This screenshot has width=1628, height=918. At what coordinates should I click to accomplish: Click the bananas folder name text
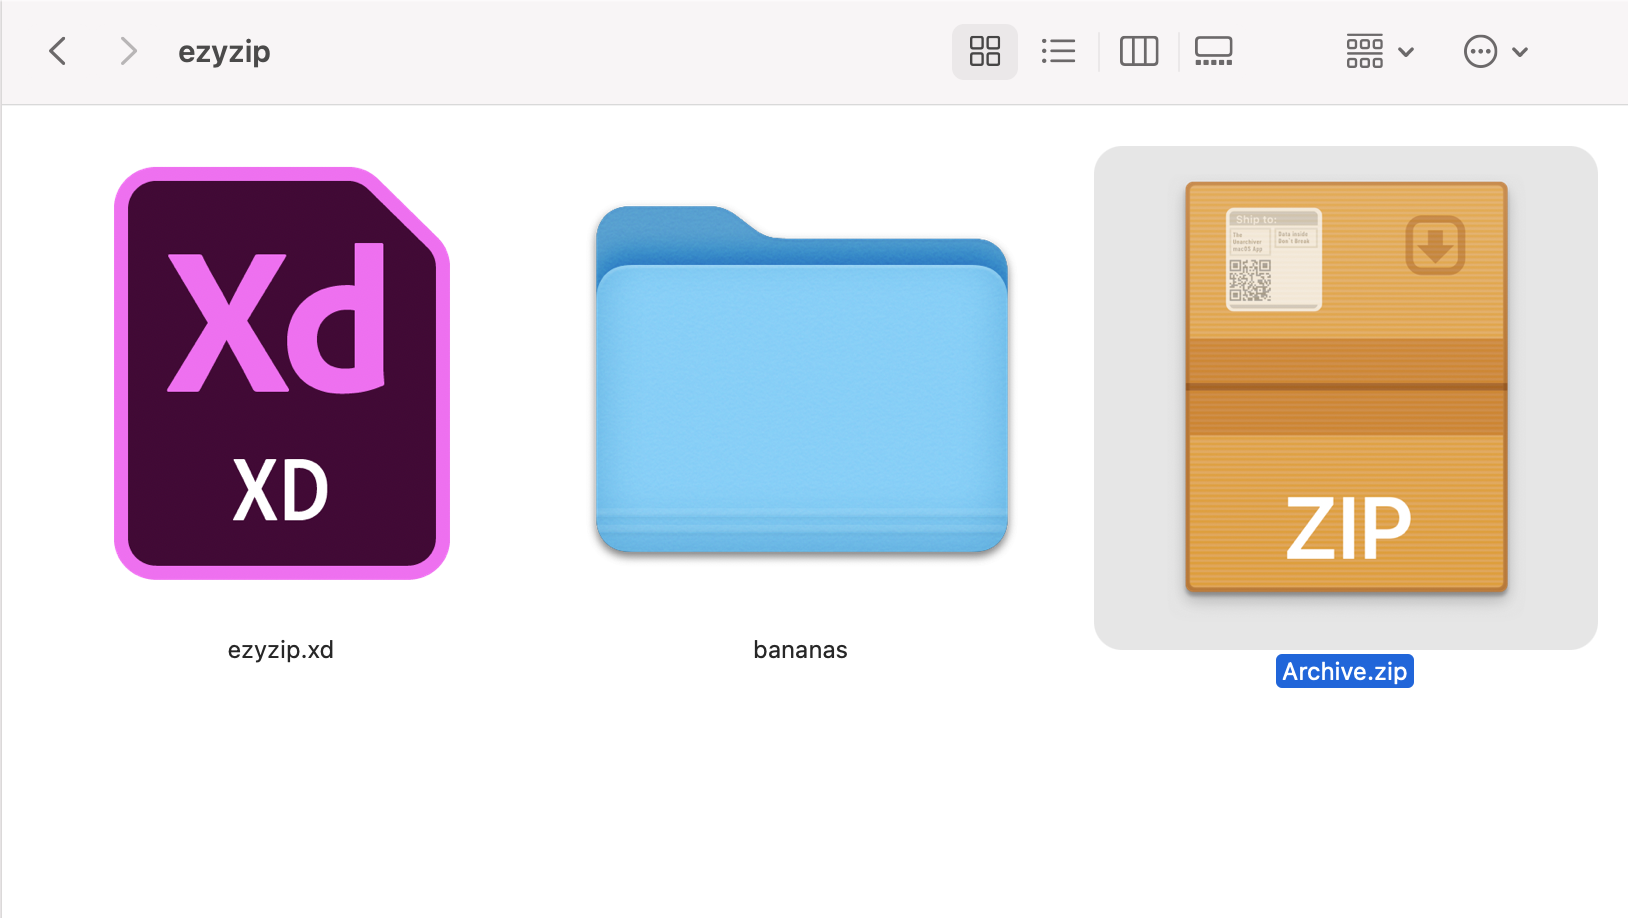coord(799,649)
